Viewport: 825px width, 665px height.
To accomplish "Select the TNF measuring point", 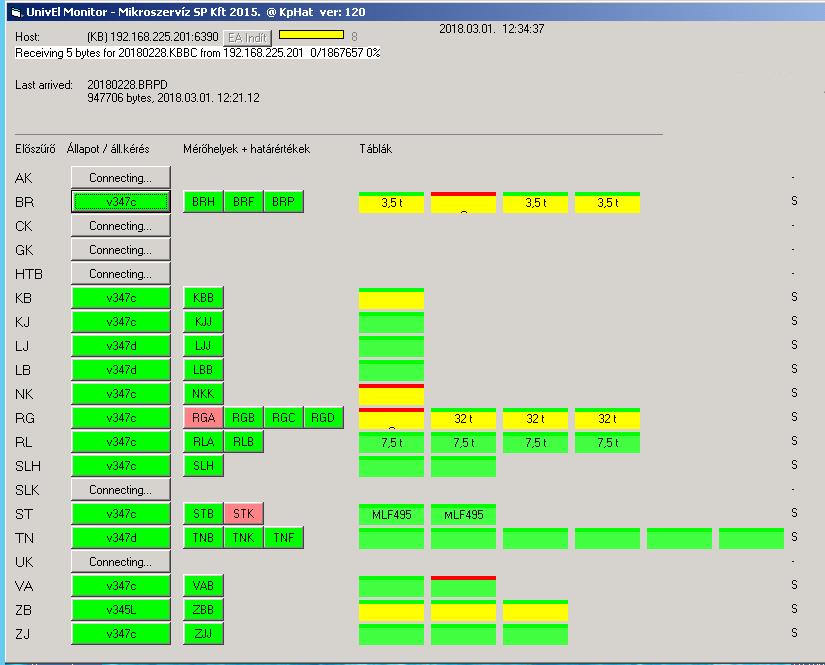I will (283, 538).
